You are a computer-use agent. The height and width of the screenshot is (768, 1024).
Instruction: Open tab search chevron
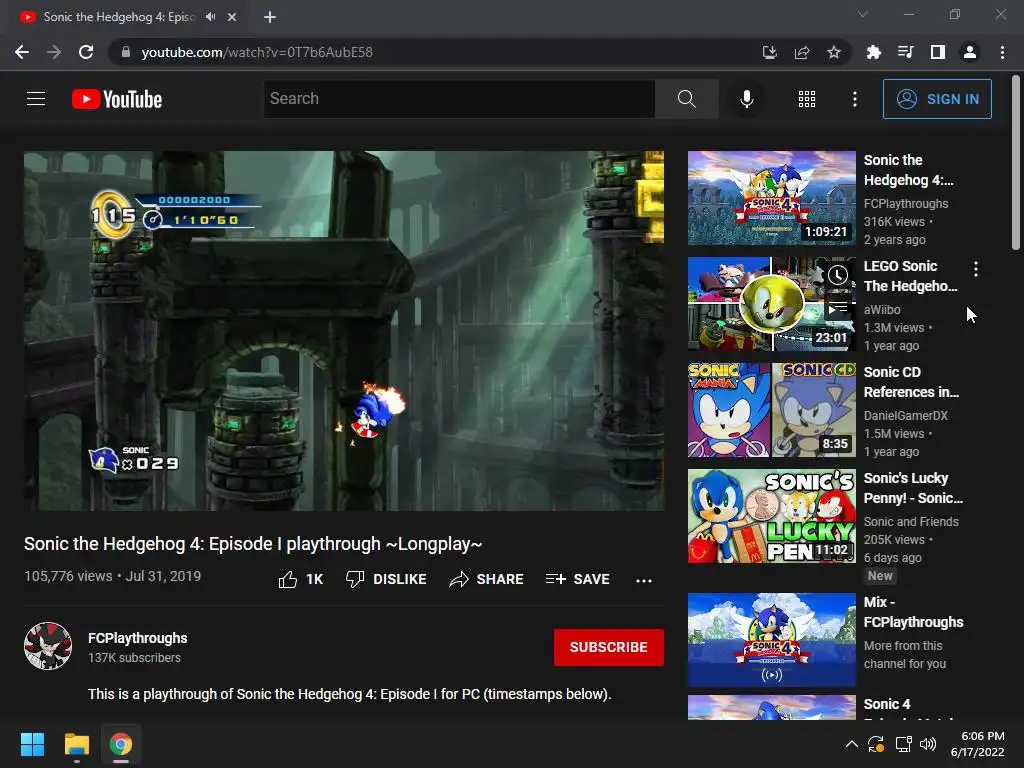863,14
